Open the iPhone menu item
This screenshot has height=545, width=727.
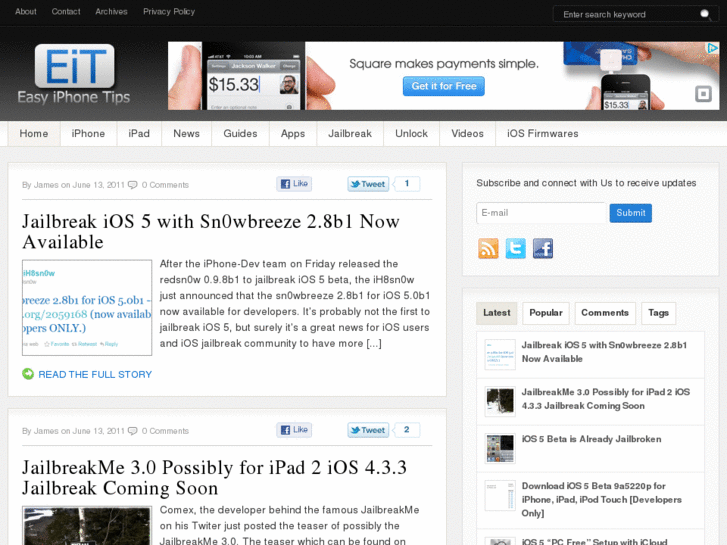[88, 134]
